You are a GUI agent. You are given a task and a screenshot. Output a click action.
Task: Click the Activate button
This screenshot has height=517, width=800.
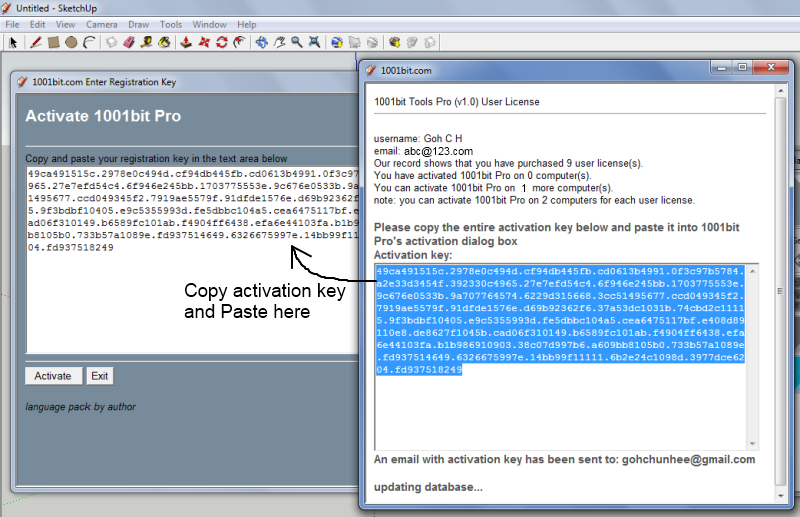(x=53, y=376)
